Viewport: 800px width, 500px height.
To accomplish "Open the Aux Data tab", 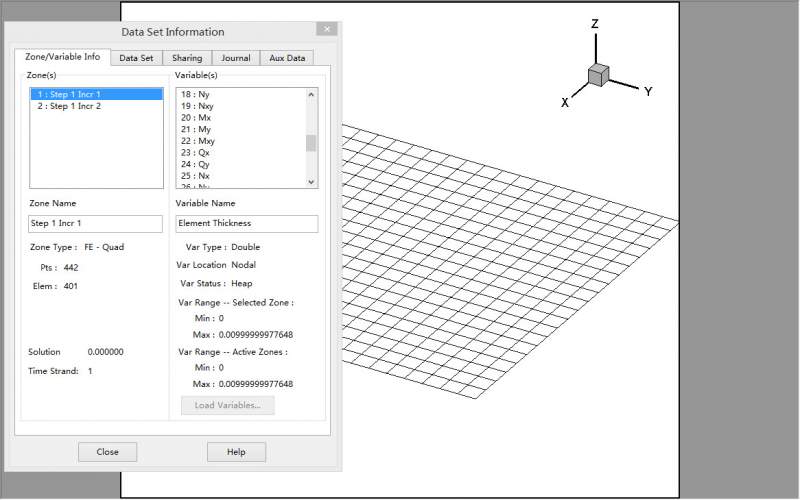I will tap(287, 58).
